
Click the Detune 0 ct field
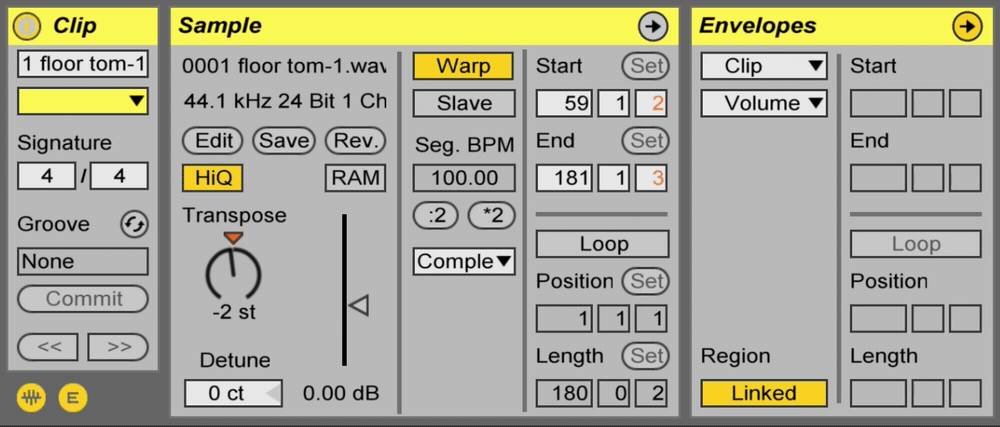(x=233, y=393)
